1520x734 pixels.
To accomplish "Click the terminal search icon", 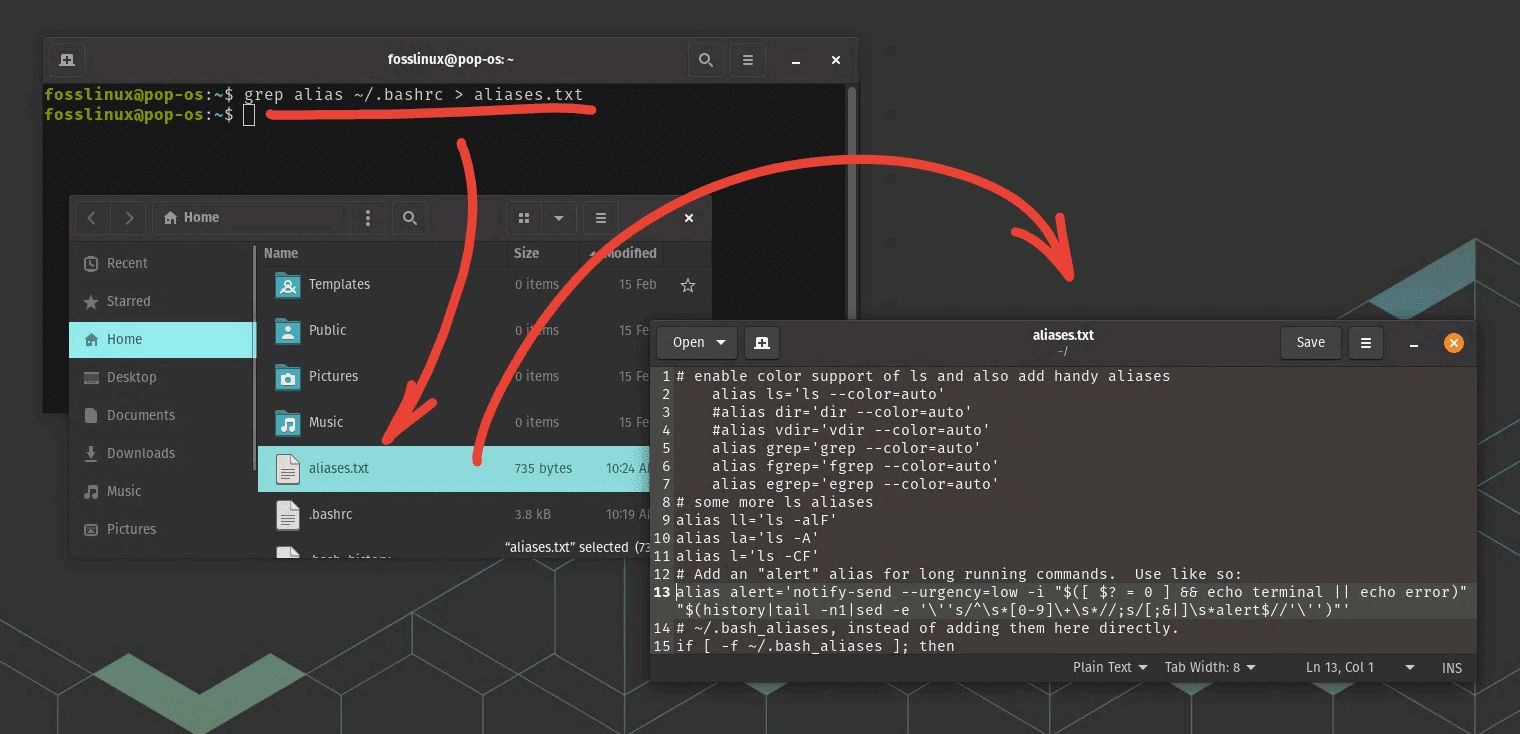I will point(706,60).
